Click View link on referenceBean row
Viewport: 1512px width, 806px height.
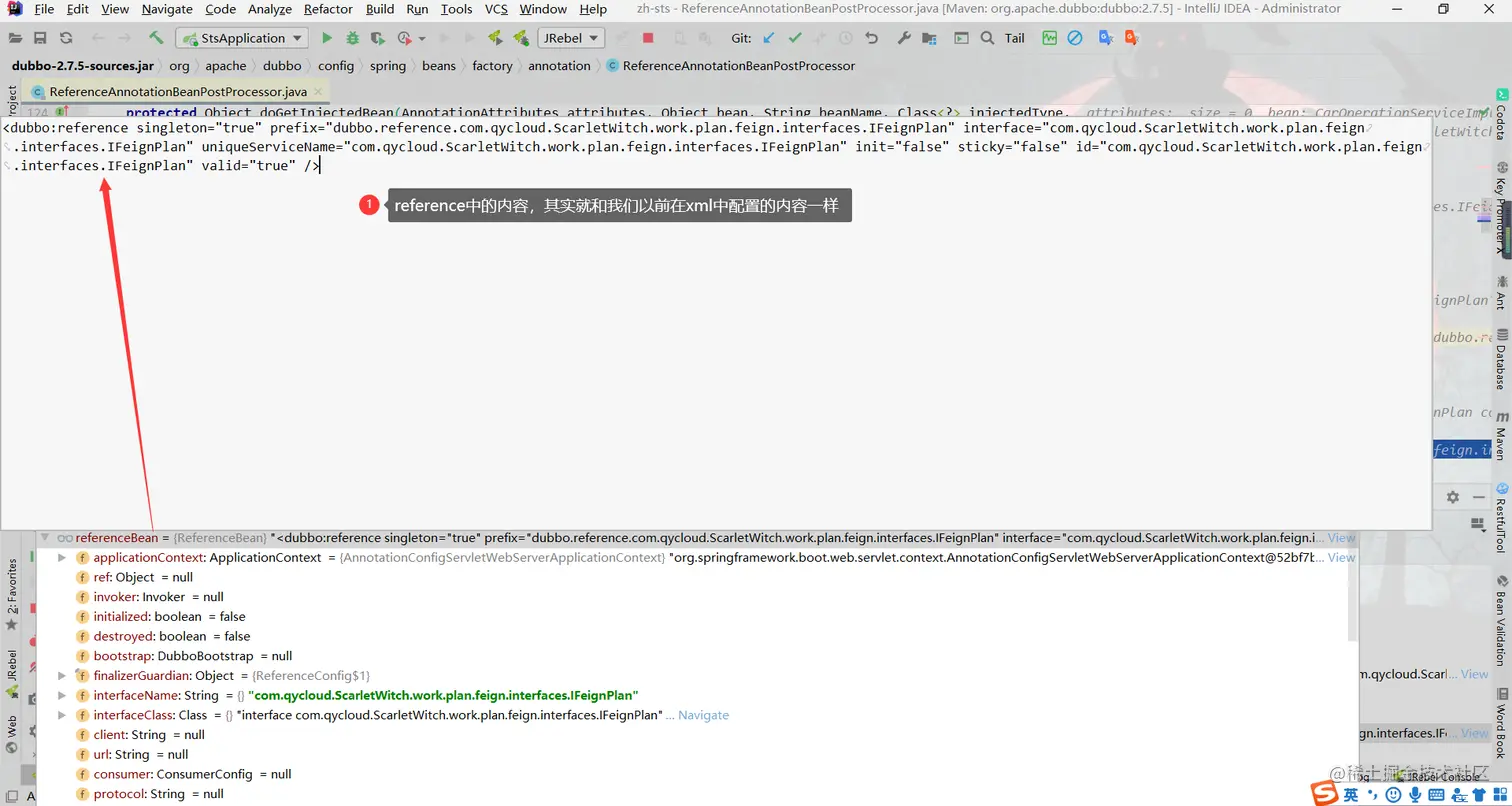(1341, 537)
